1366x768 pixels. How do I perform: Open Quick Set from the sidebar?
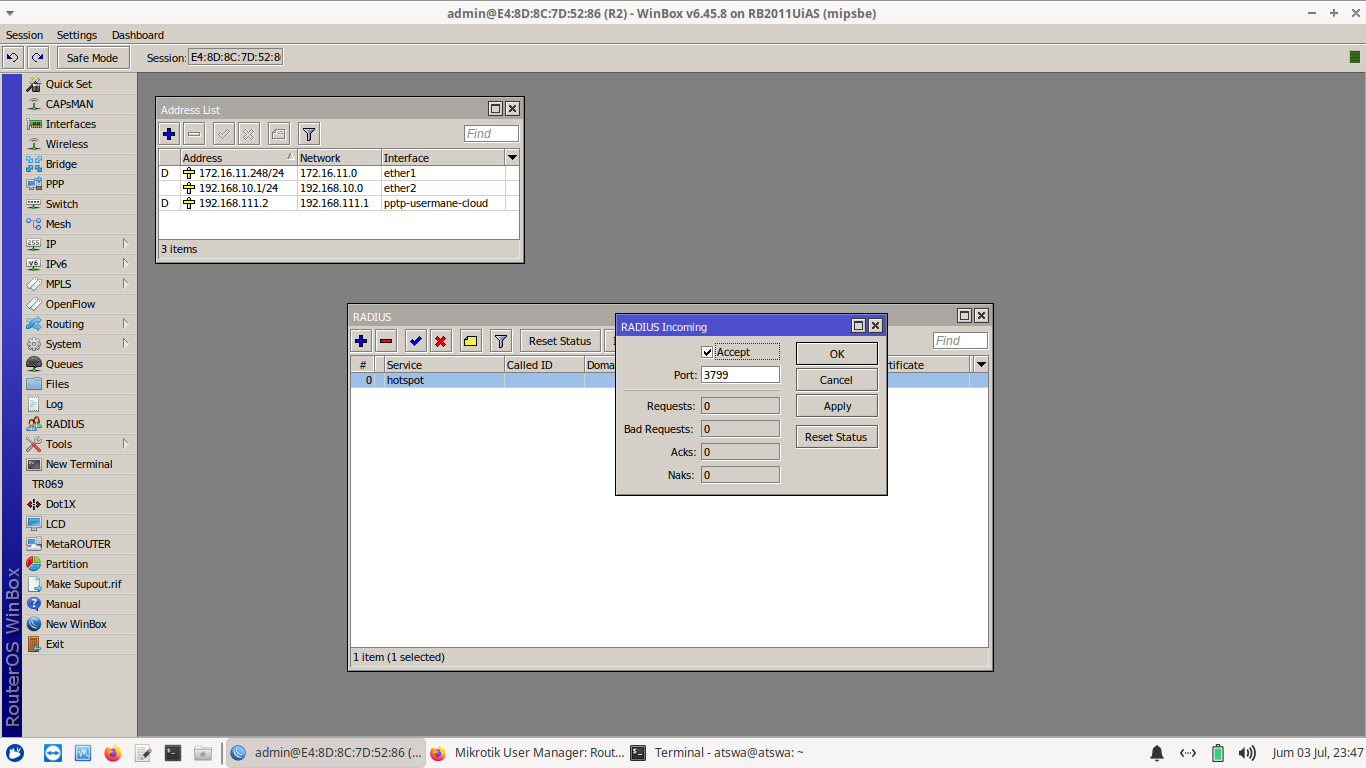point(80,84)
